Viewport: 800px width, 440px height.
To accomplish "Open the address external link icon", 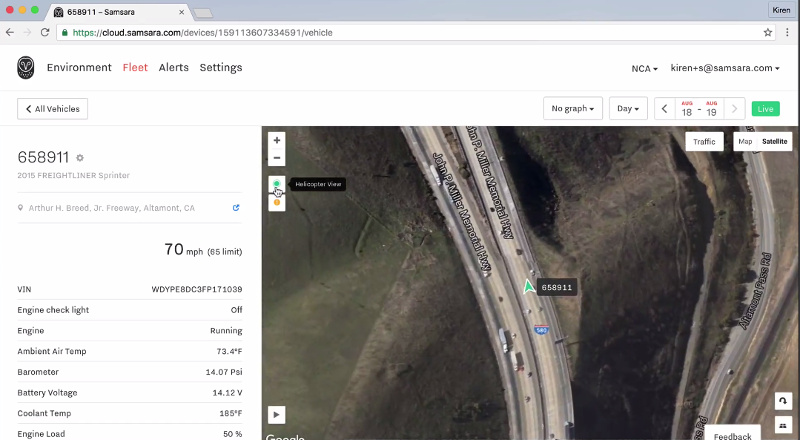I will click(236, 208).
